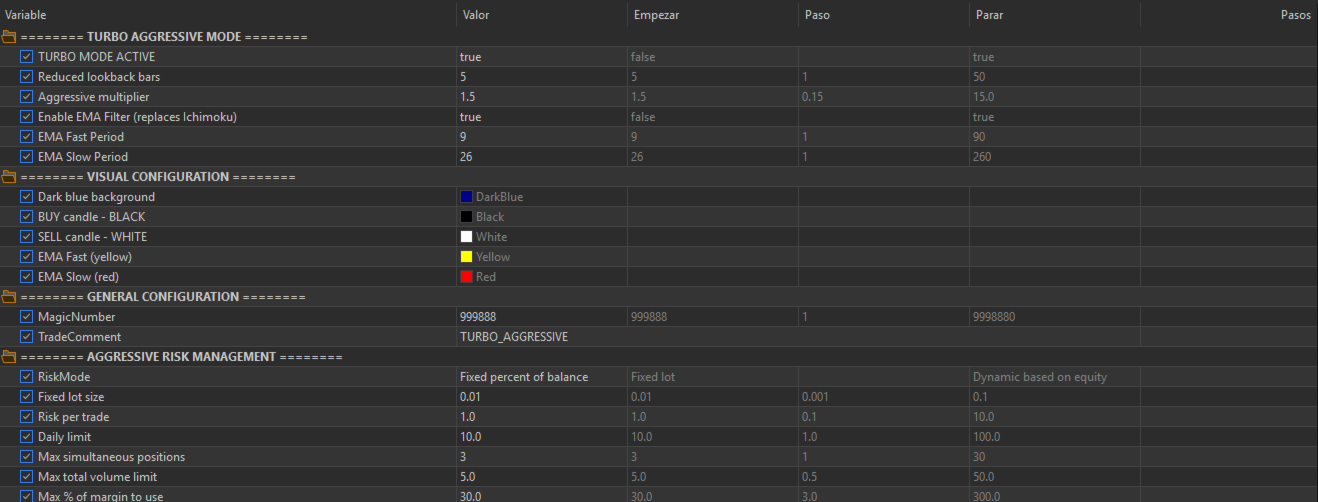The image size is (1318, 502).
Task: Click the EMA Slow Period value 26
Action: pyautogui.click(x=466, y=157)
